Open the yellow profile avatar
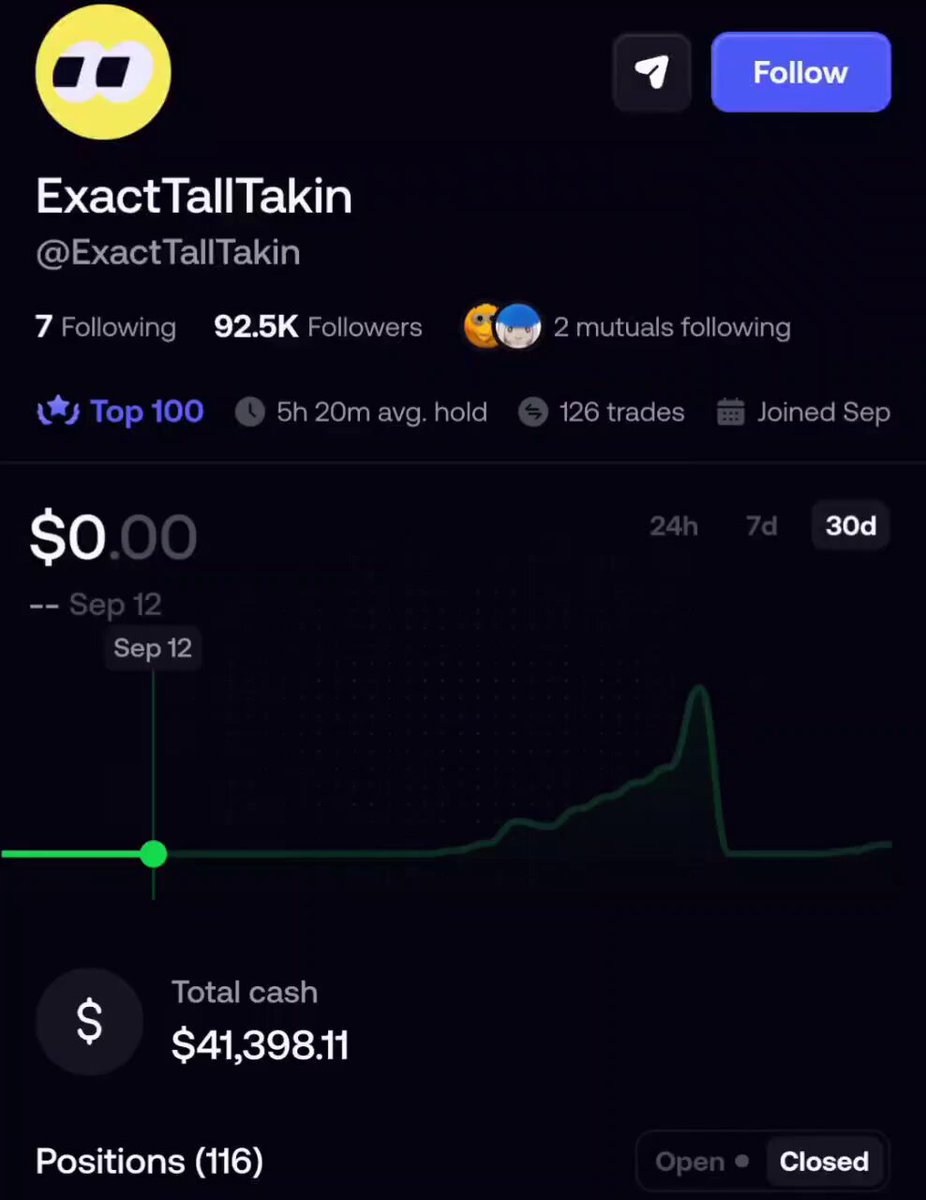This screenshot has height=1200, width=926. pyautogui.click(x=103, y=72)
